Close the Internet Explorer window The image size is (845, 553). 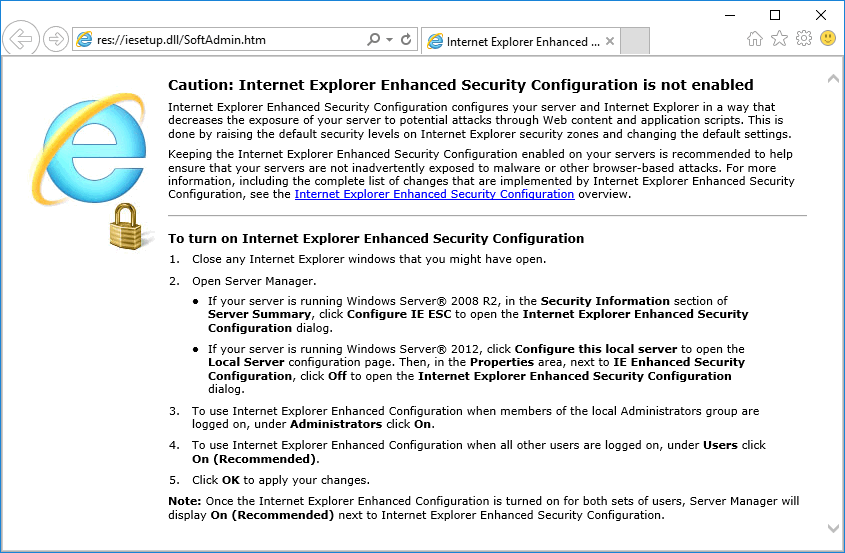pos(821,15)
